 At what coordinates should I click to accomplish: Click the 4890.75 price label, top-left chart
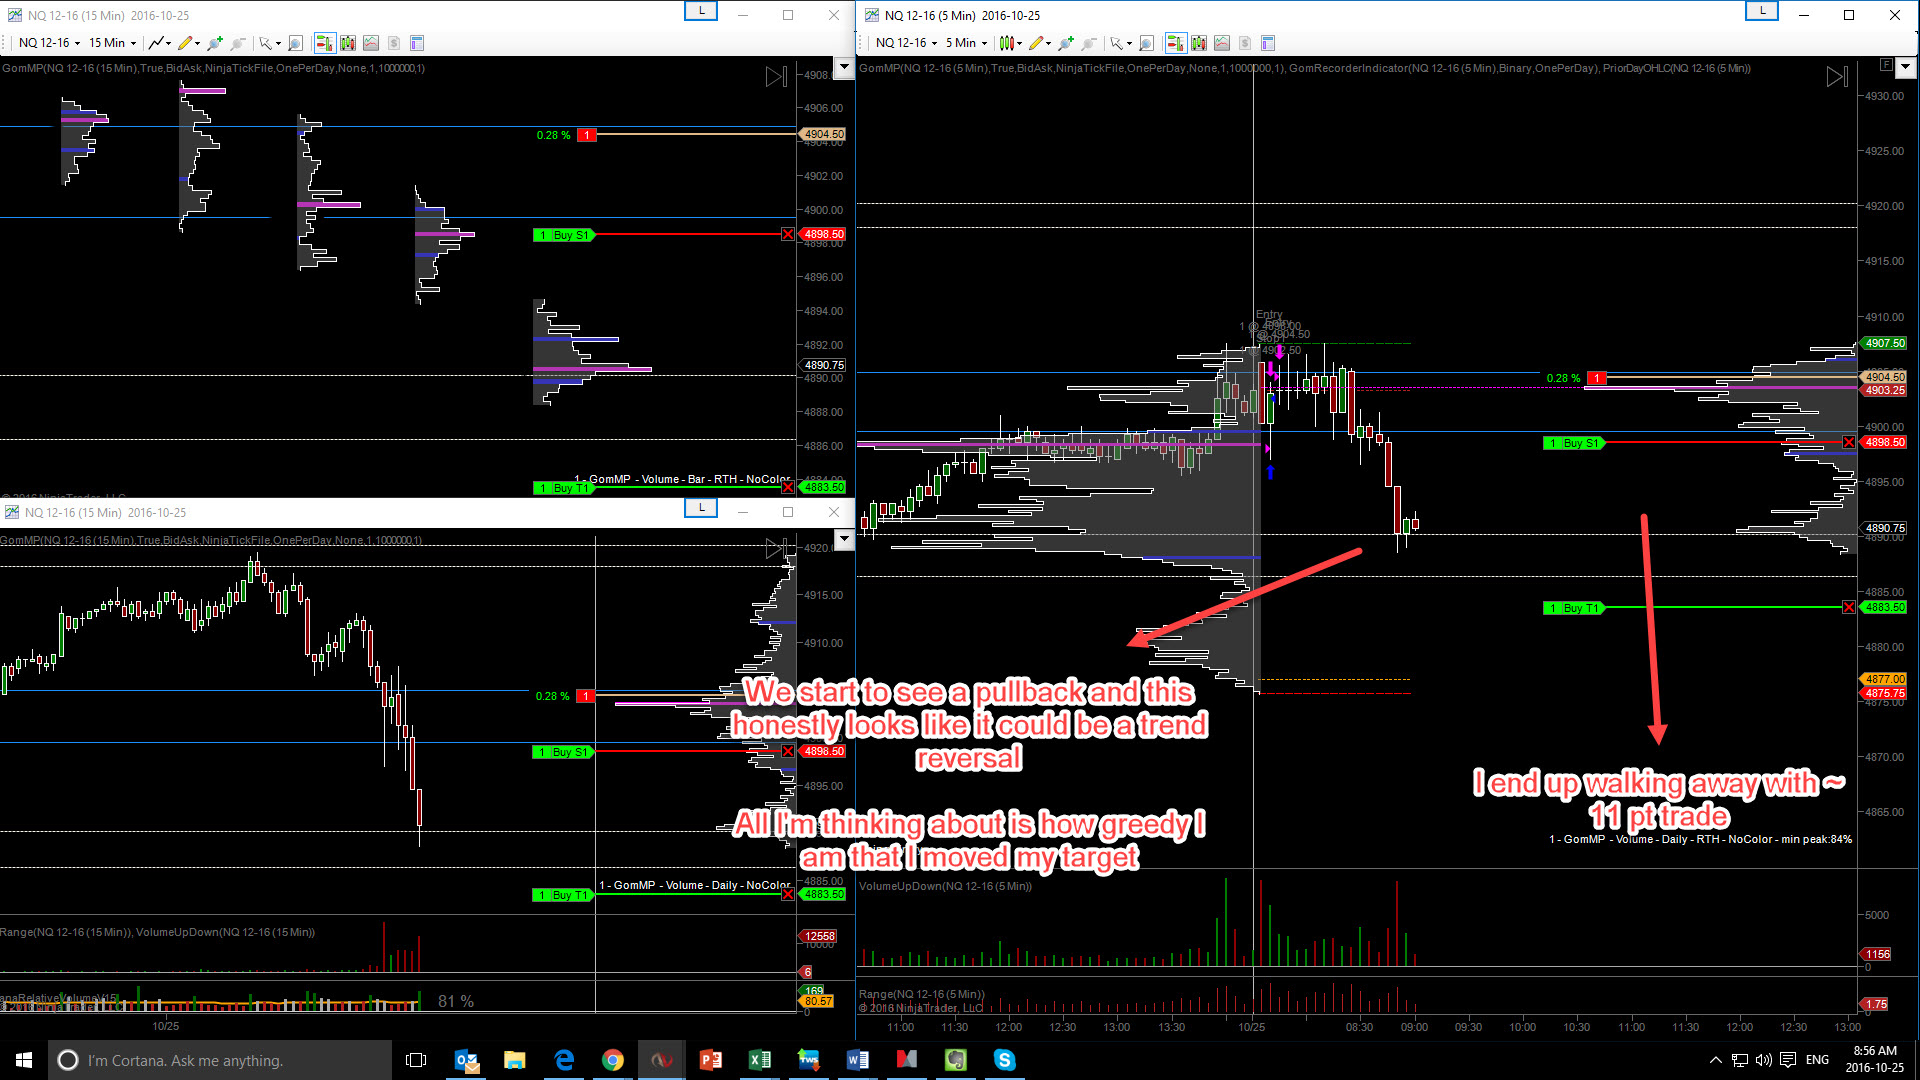(x=823, y=365)
